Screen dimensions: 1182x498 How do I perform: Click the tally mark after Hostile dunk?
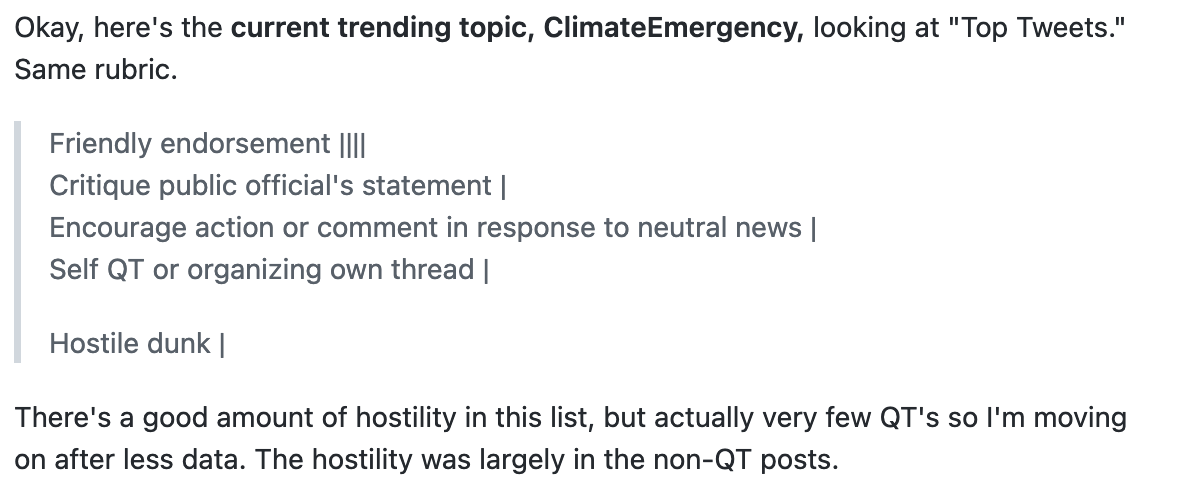pos(222,344)
